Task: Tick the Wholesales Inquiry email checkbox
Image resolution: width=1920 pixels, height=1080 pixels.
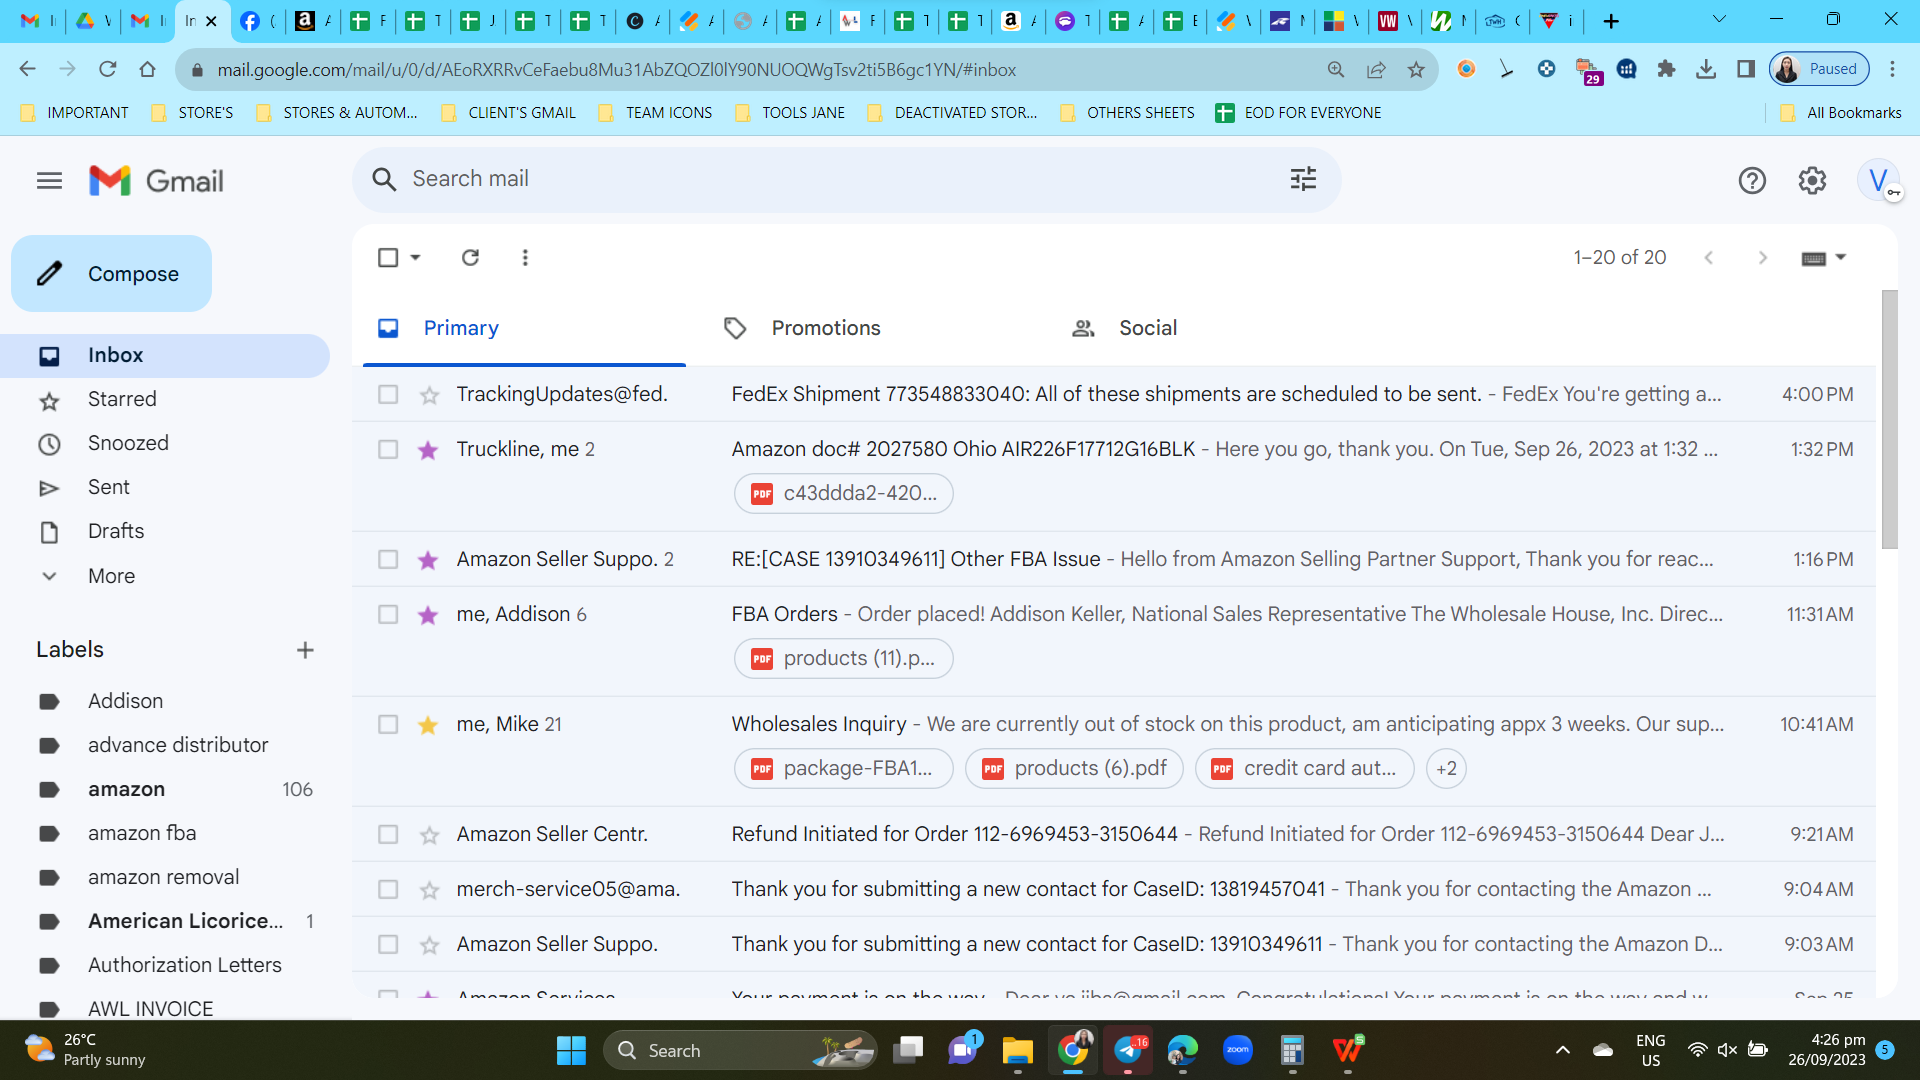Action: (x=388, y=725)
